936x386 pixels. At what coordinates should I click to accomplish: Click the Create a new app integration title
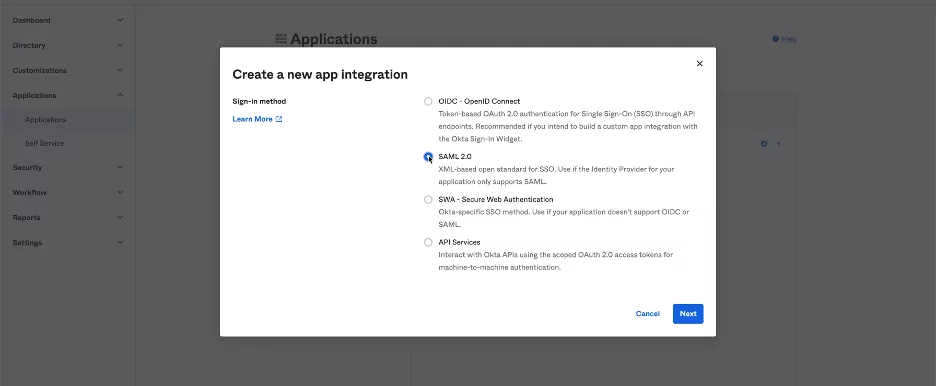click(320, 75)
